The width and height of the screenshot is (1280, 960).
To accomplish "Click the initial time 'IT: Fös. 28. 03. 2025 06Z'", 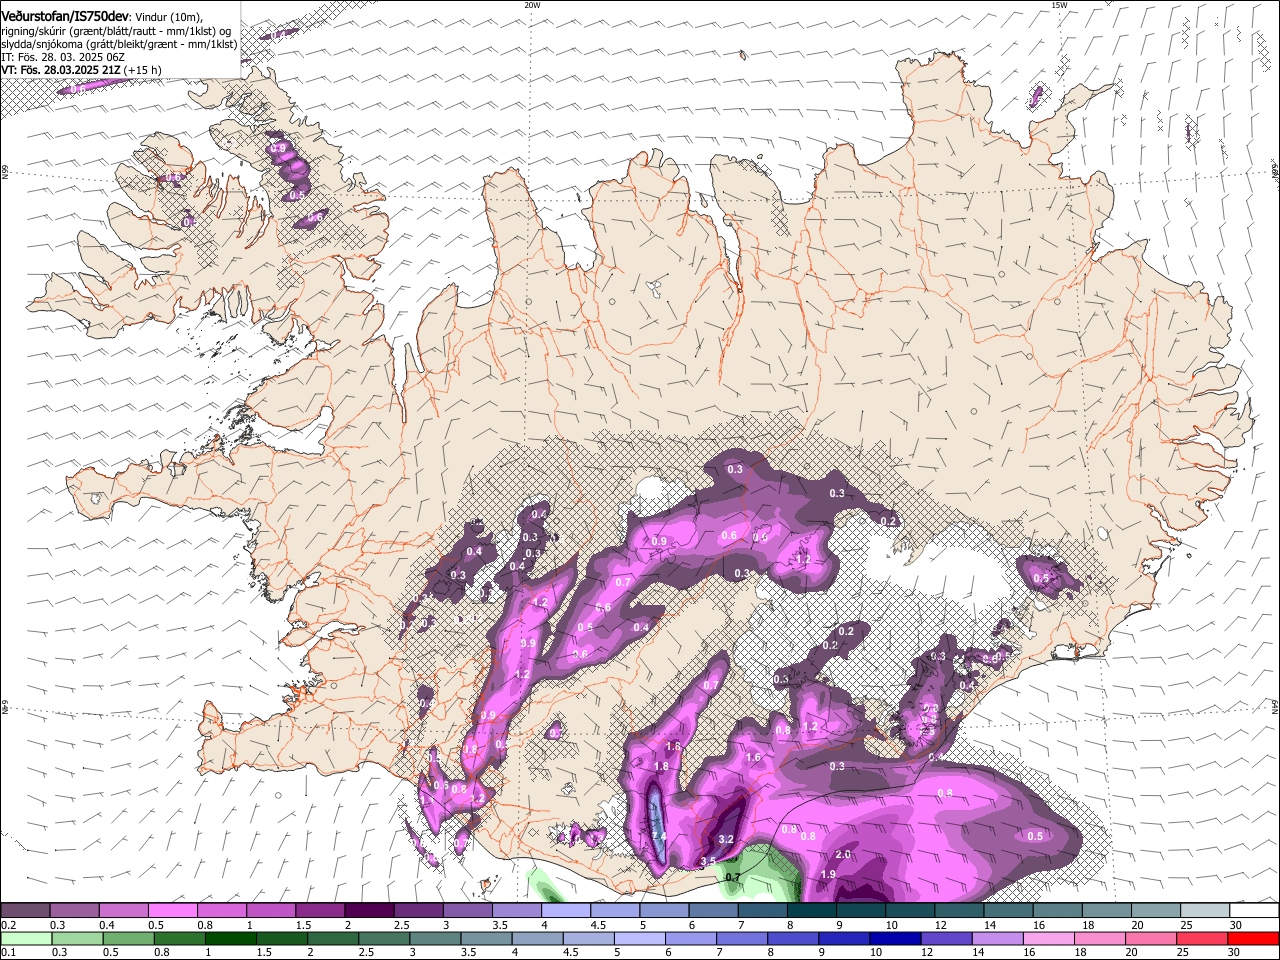I will click(63, 57).
